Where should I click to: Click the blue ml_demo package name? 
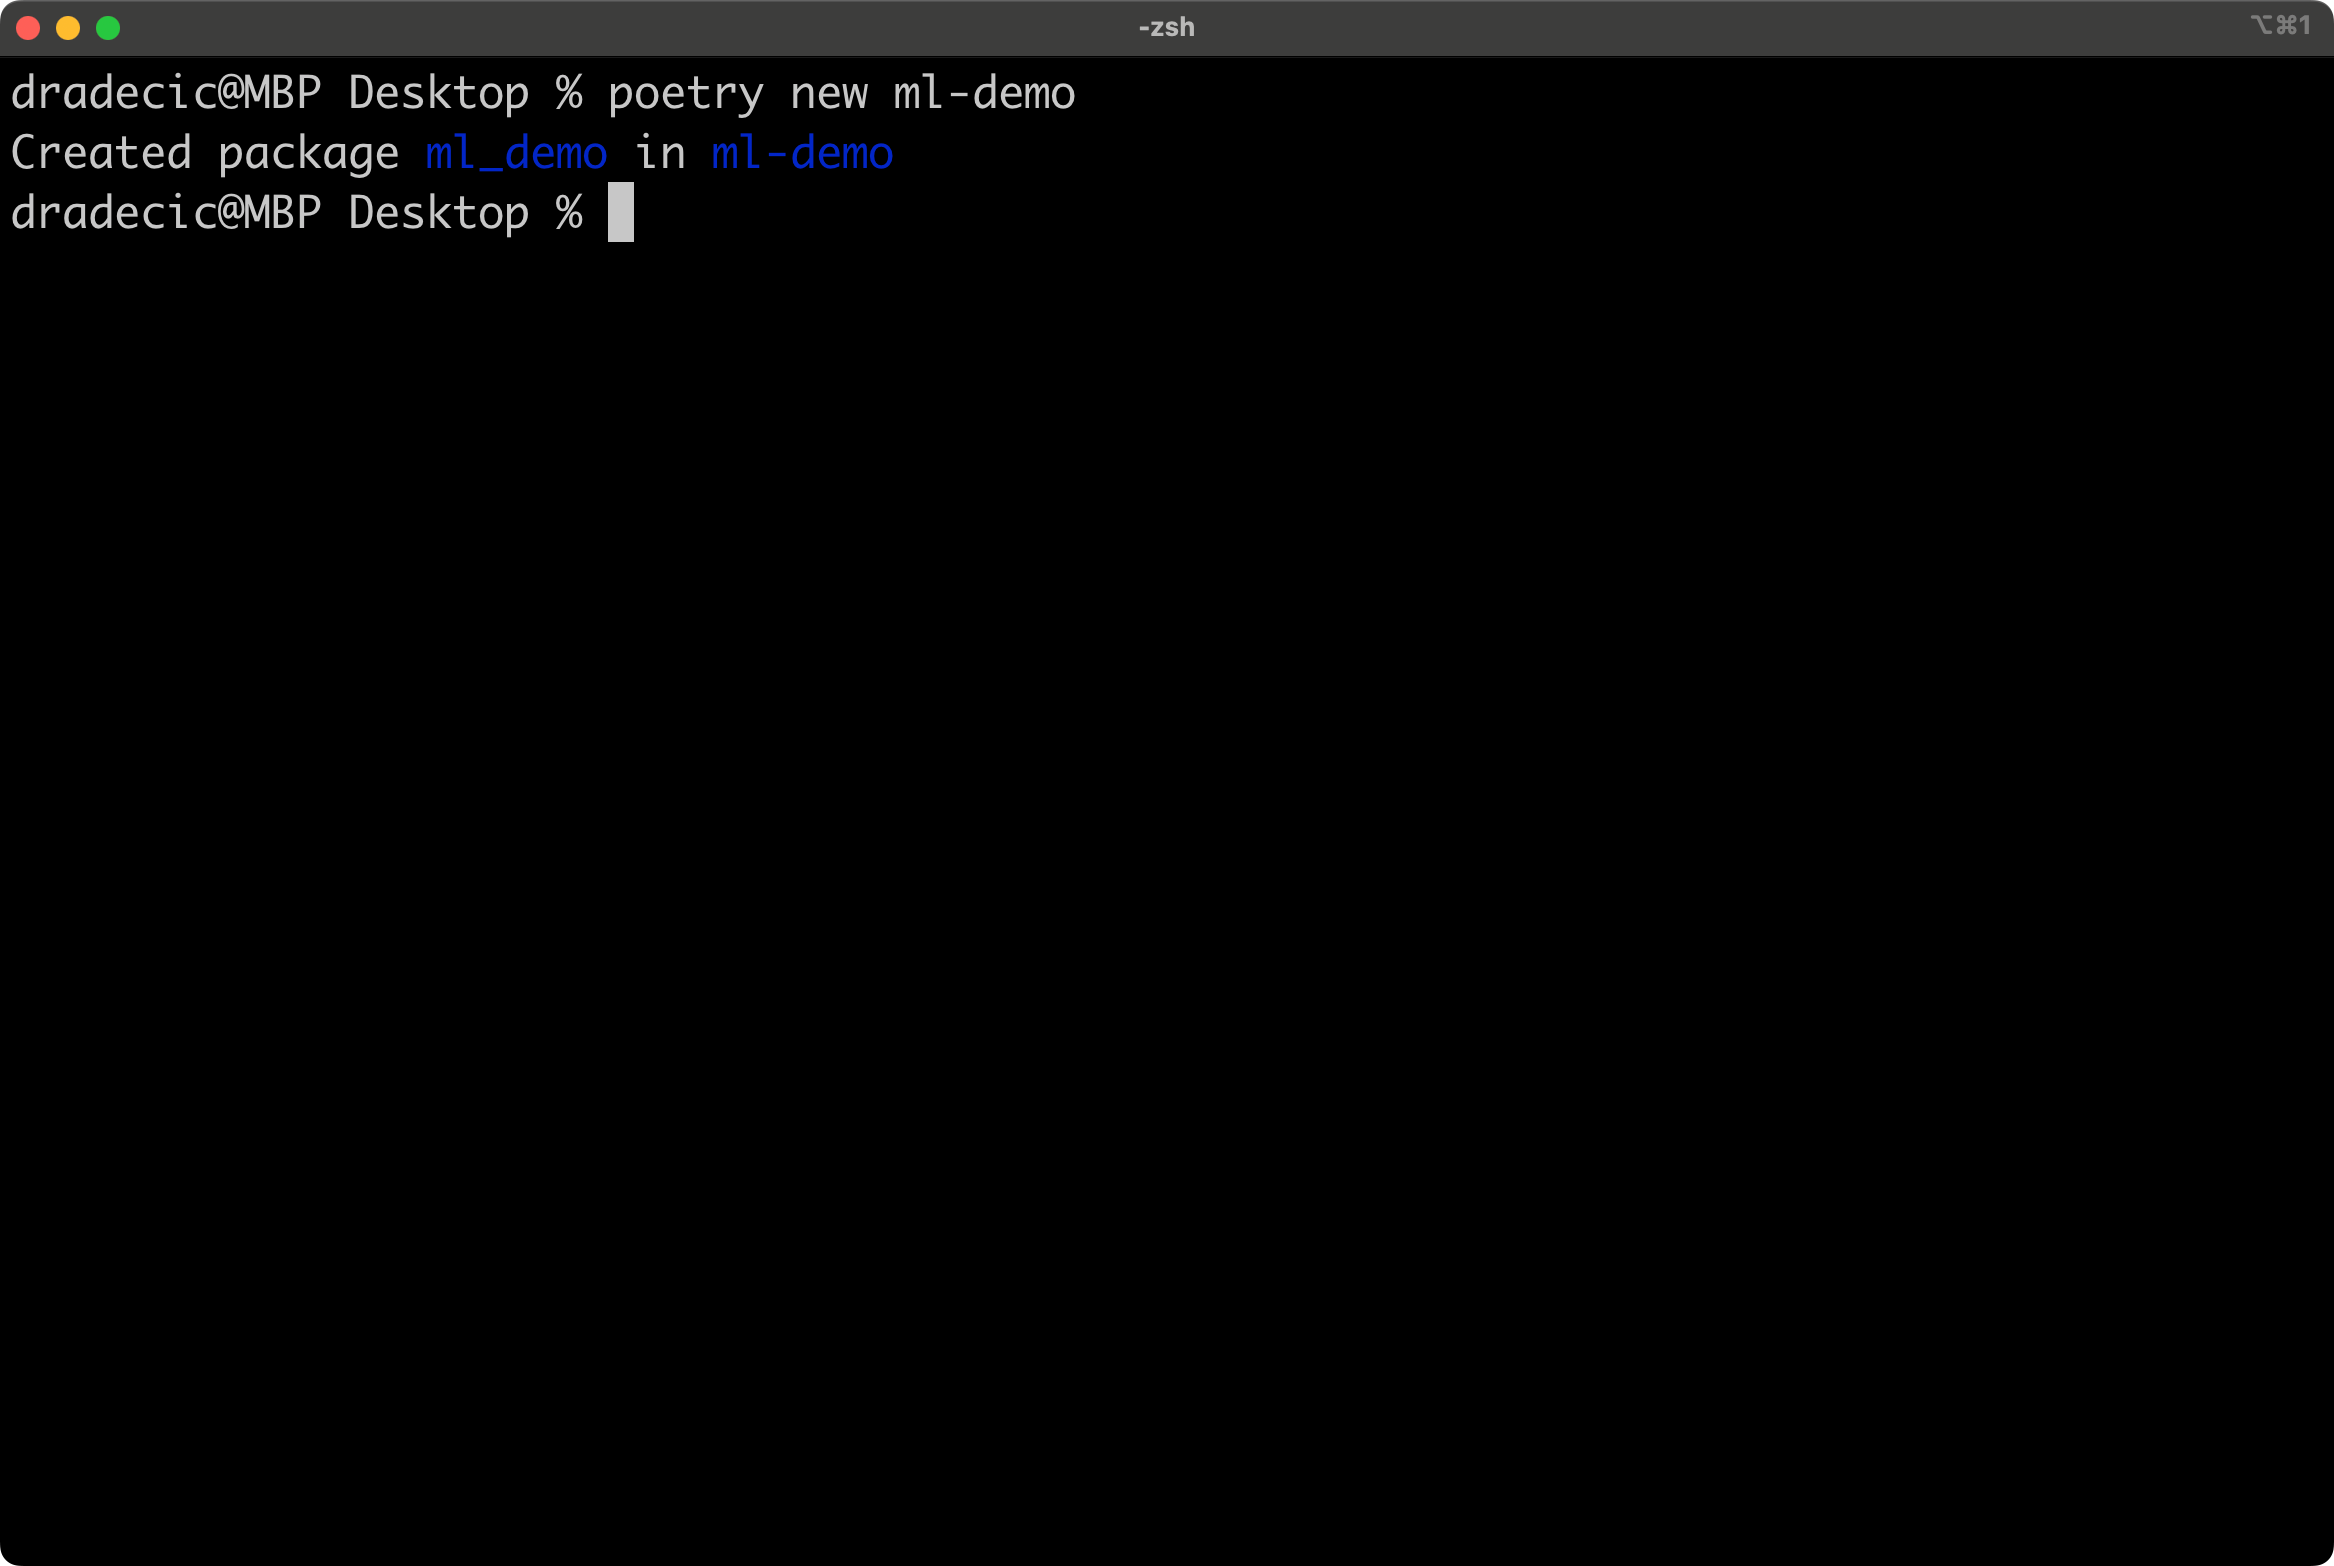(516, 153)
